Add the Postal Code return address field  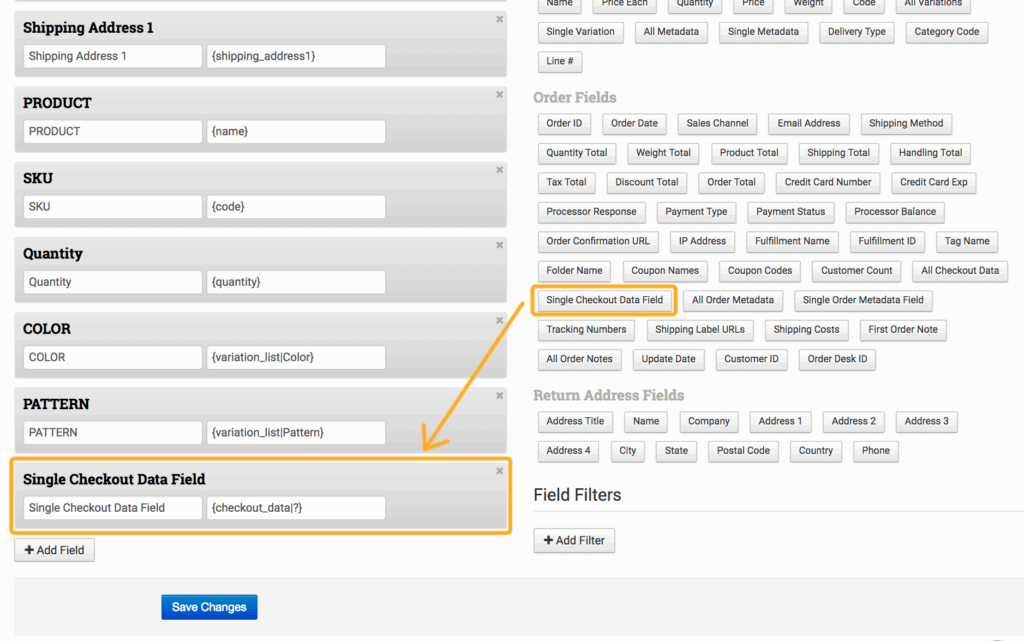click(743, 450)
